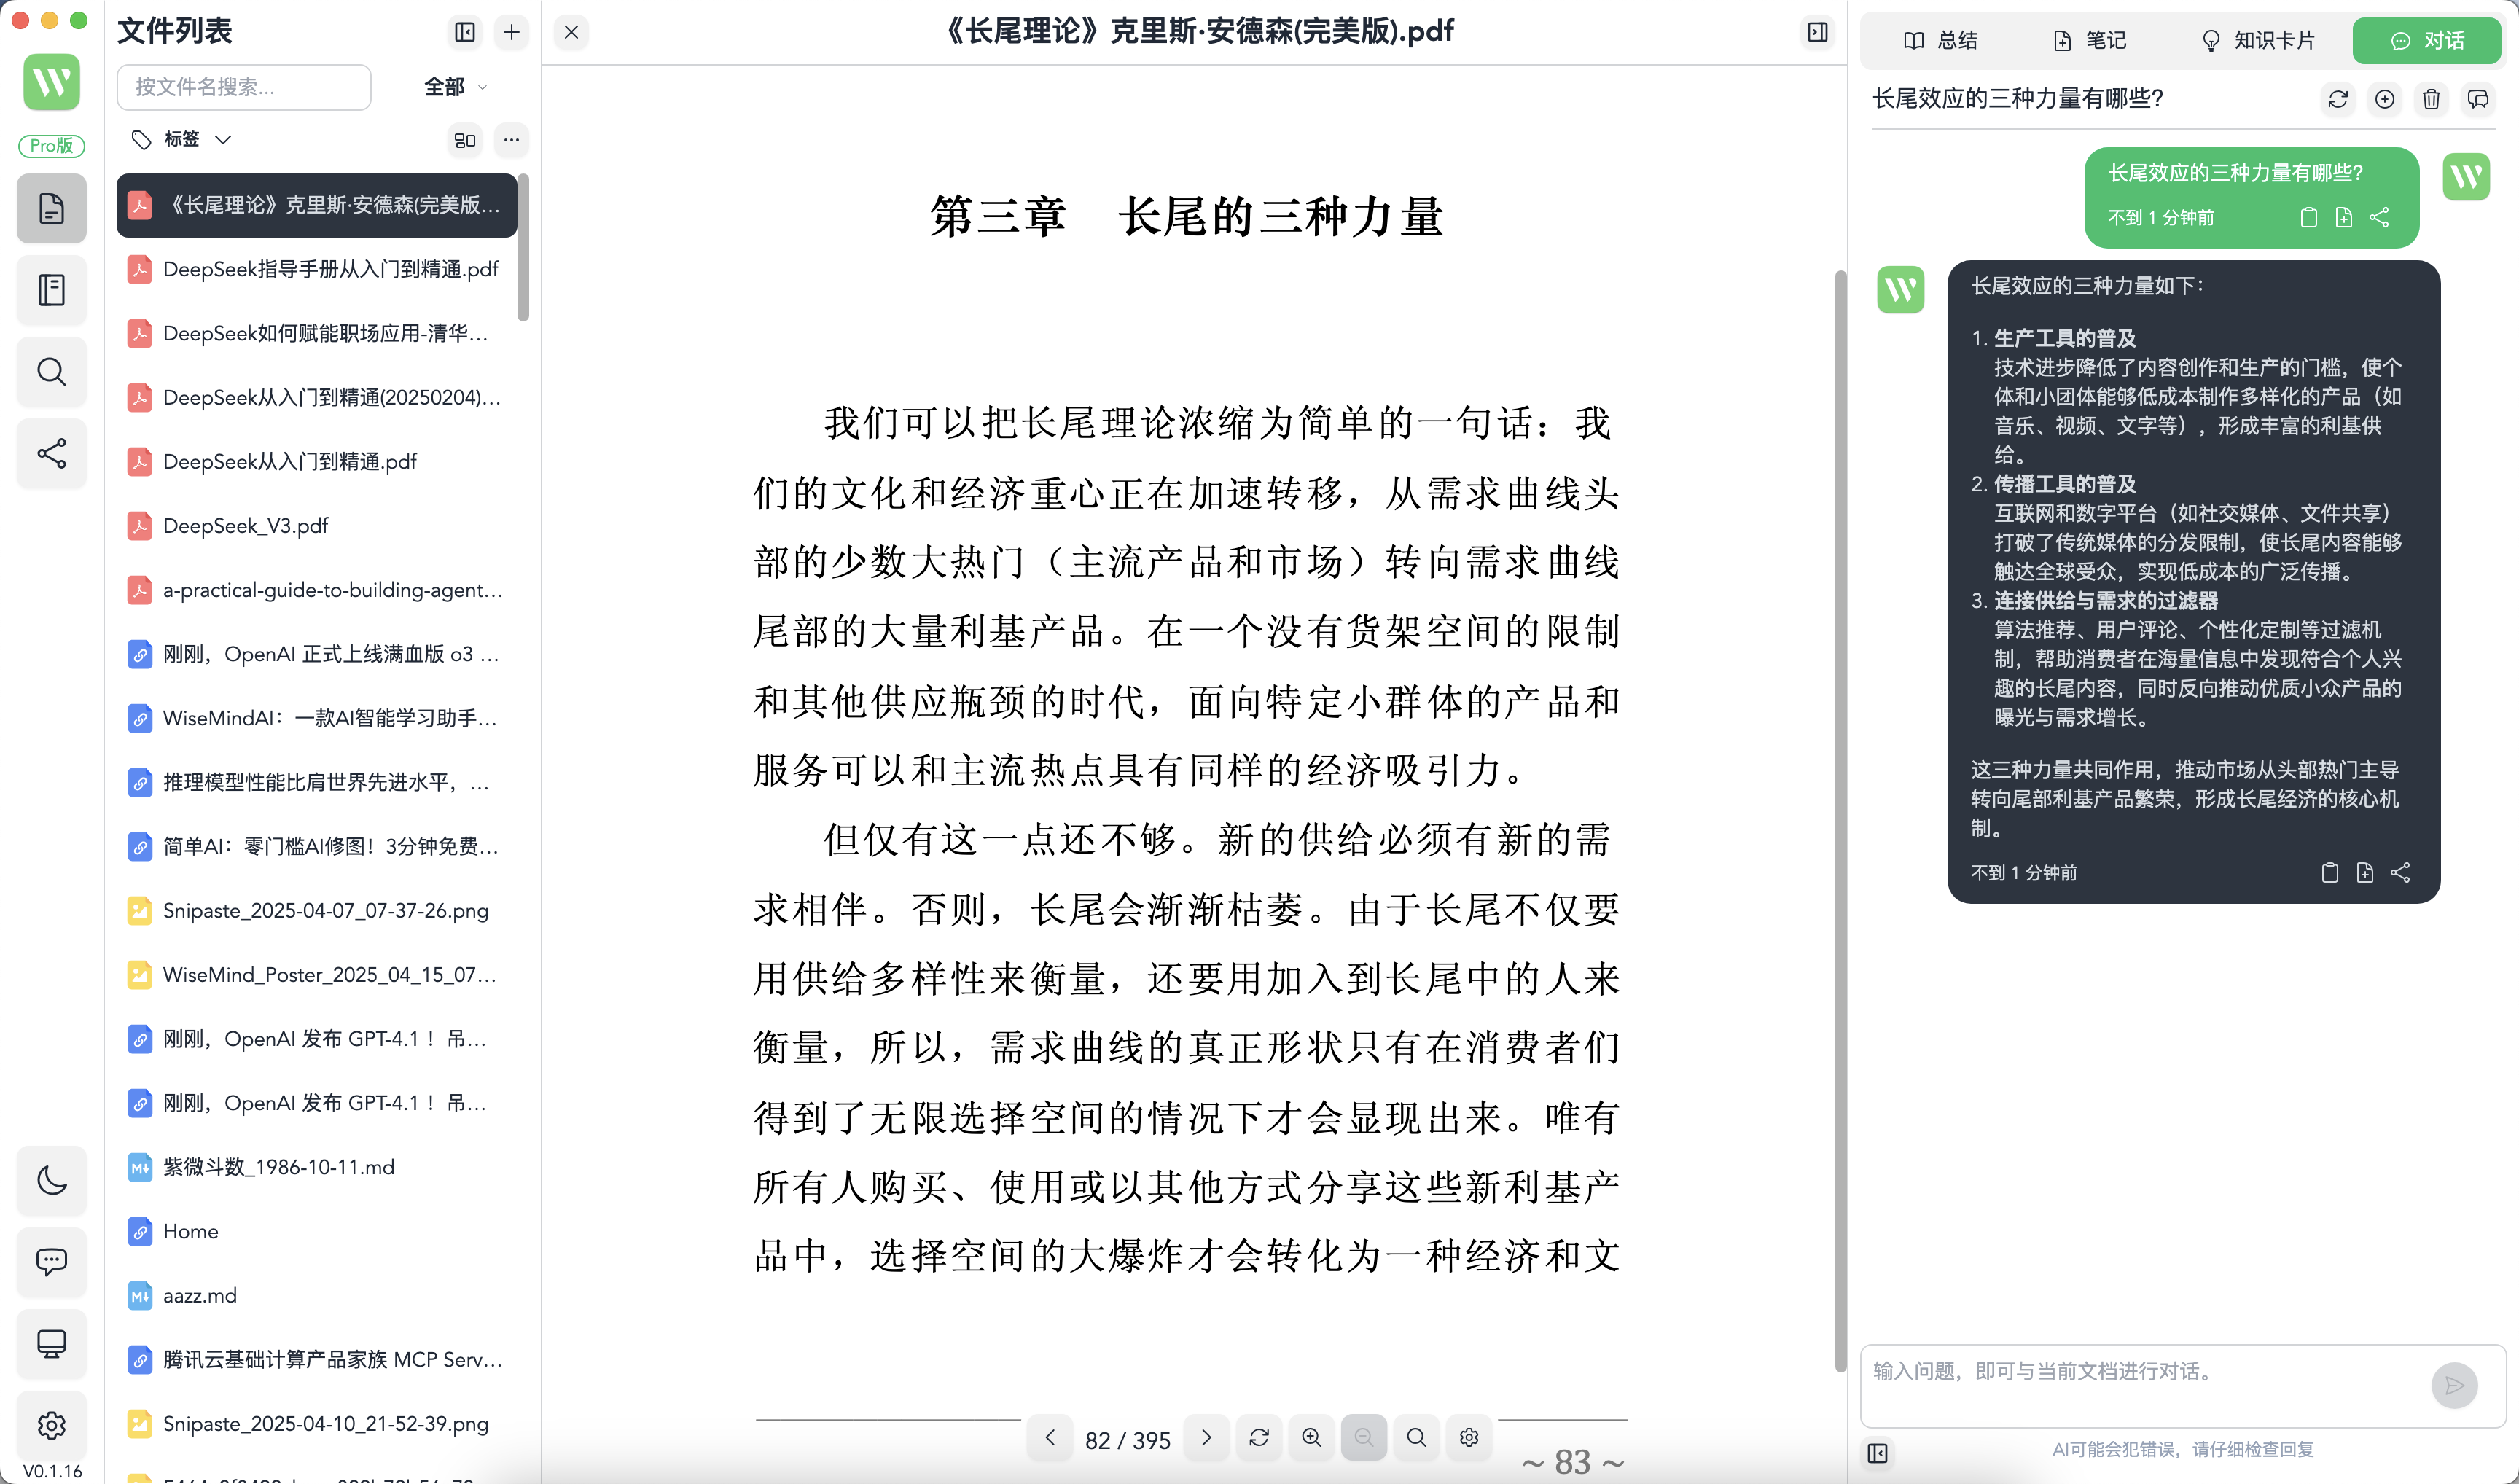This screenshot has width=2519, height=1484.
Task: Toggle dark mode moon icon
Action: click(x=51, y=1180)
